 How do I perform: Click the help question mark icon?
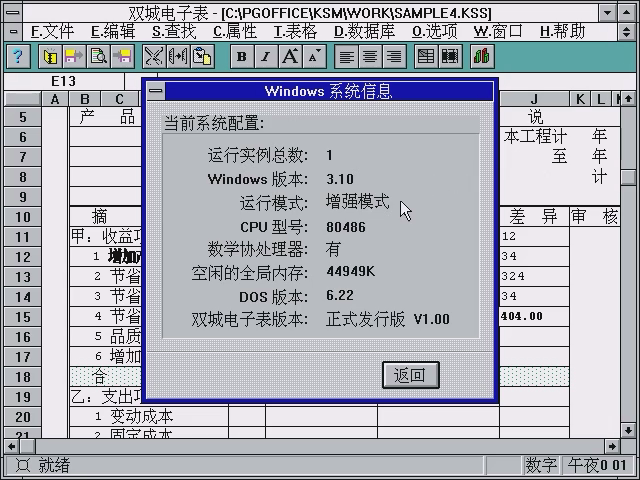tap(18, 56)
